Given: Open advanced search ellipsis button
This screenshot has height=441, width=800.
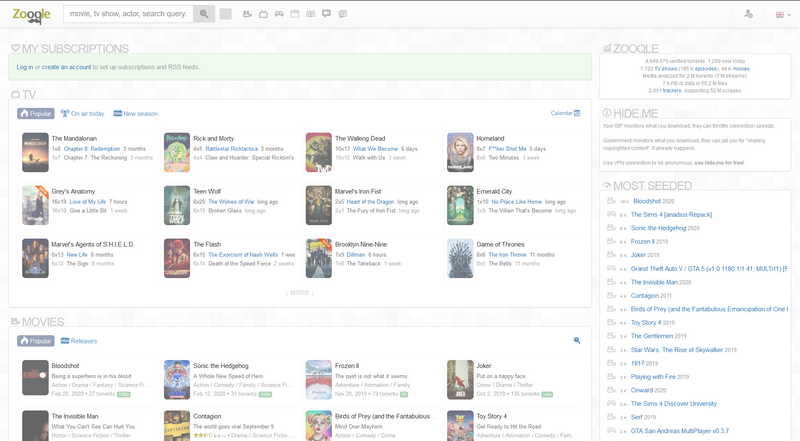Looking at the screenshot, I should coord(226,14).
